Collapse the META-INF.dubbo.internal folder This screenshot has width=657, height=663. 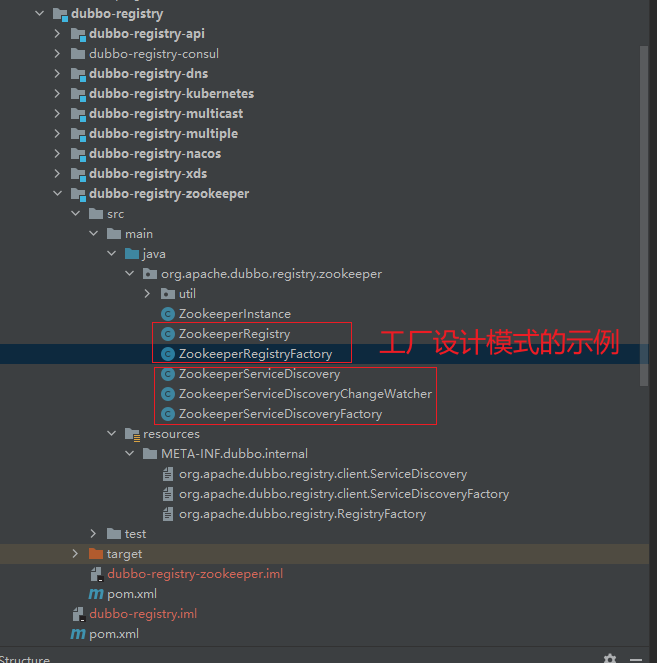(130, 454)
